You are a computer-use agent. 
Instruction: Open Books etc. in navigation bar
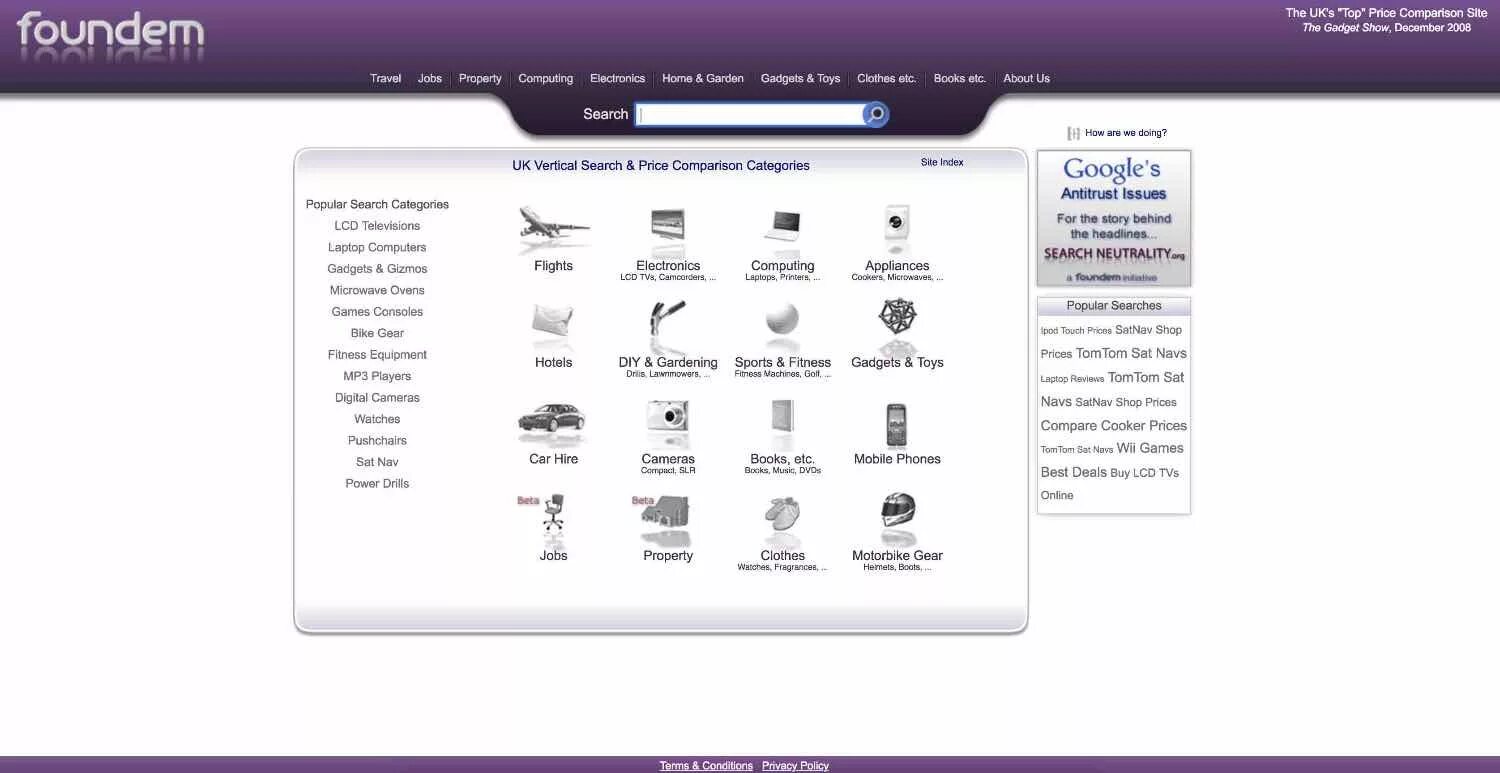coord(960,79)
